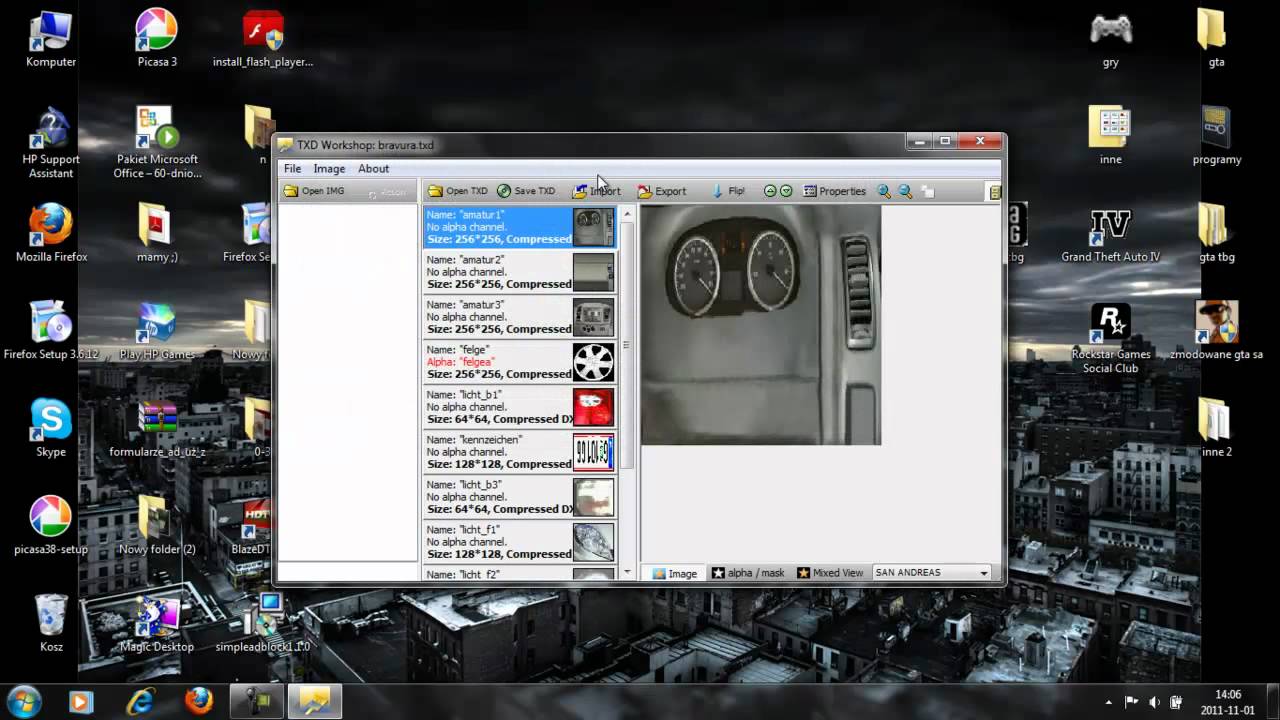Image resolution: width=1280 pixels, height=720 pixels.
Task: Select the Kosz recycle bin icon
Action: click(x=50, y=624)
